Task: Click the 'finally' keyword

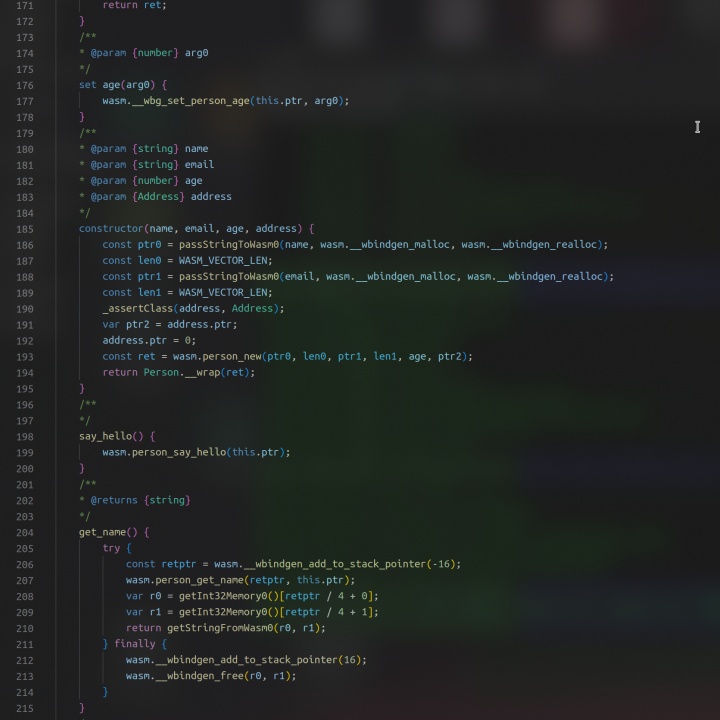Action: 135,644
